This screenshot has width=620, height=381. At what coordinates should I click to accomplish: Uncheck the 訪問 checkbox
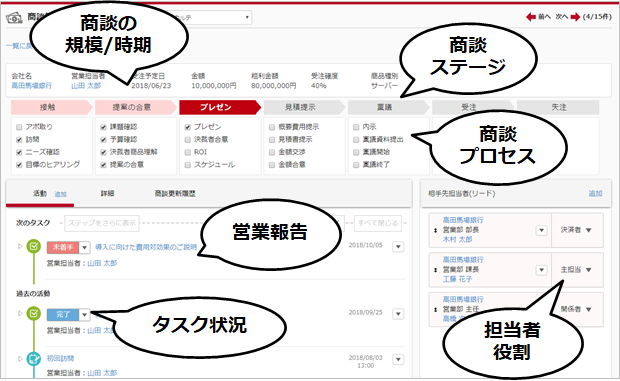19,140
